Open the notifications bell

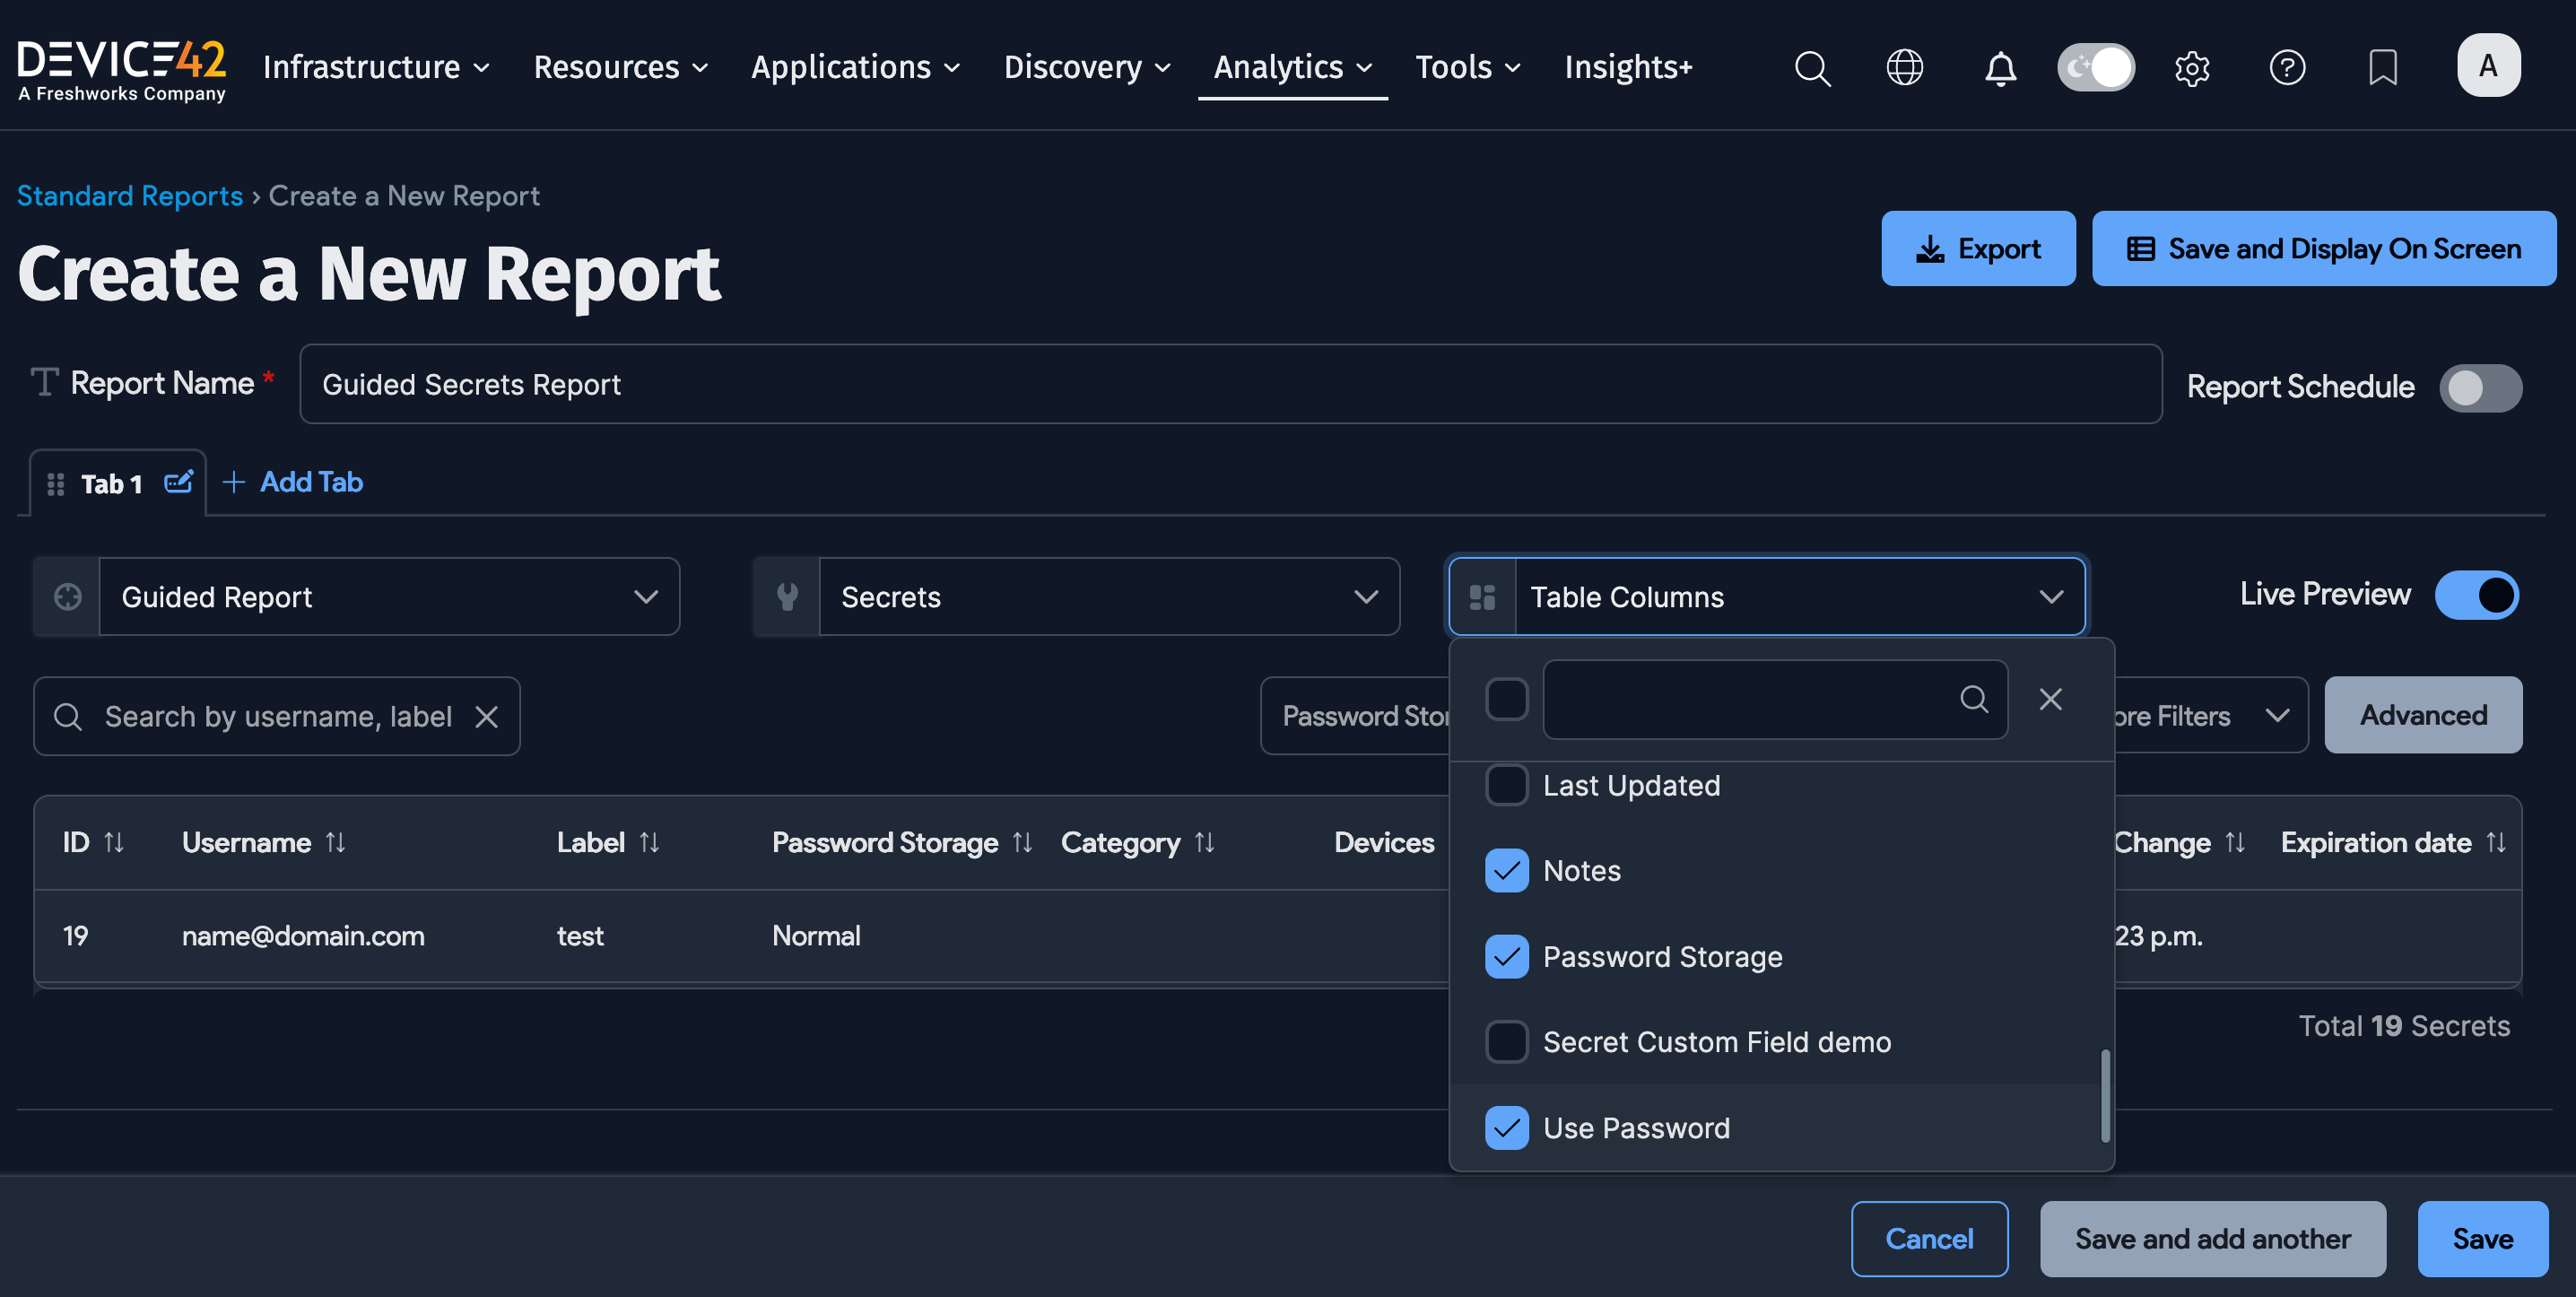click(2000, 68)
